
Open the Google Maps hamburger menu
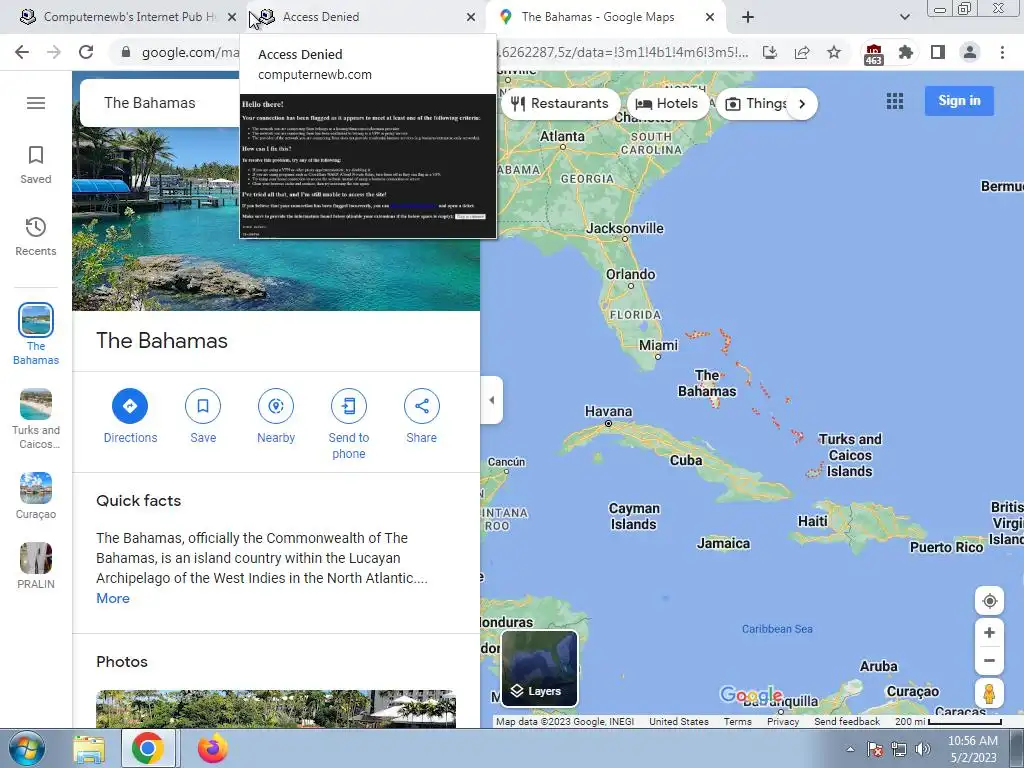pos(36,103)
